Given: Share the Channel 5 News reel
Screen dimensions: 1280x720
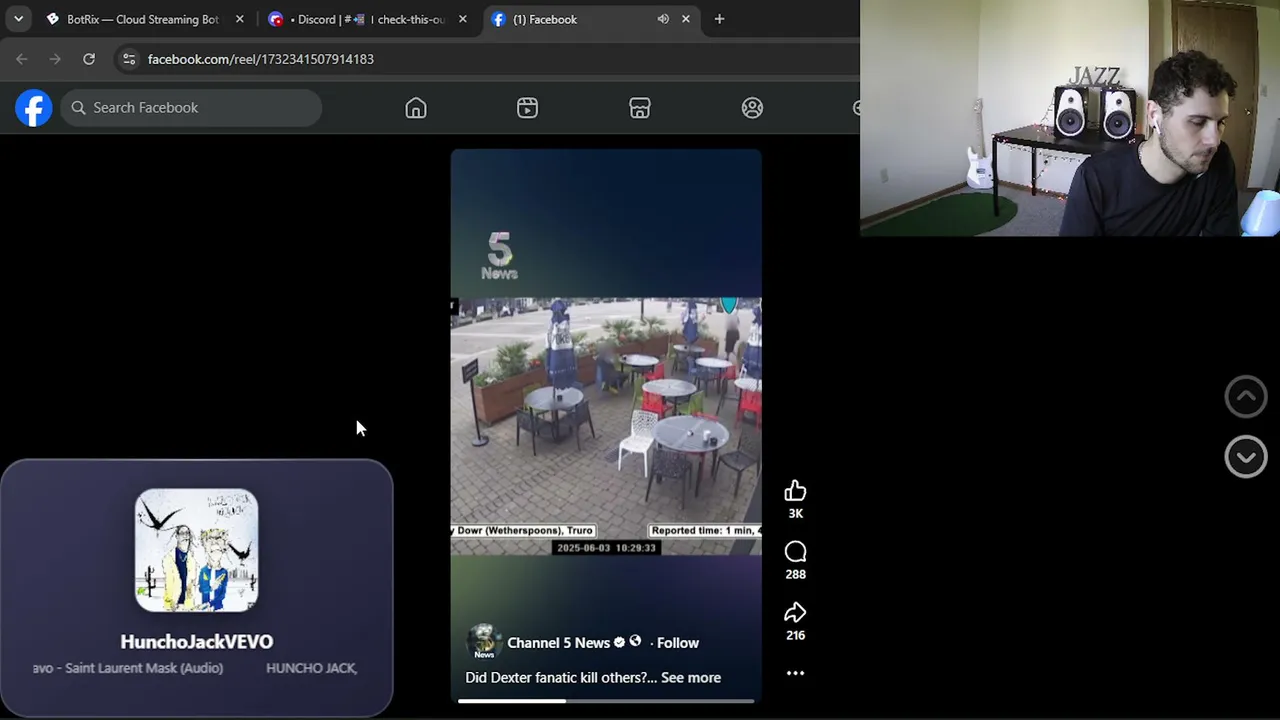Looking at the screenshot, I should click(x=795, y=613).
